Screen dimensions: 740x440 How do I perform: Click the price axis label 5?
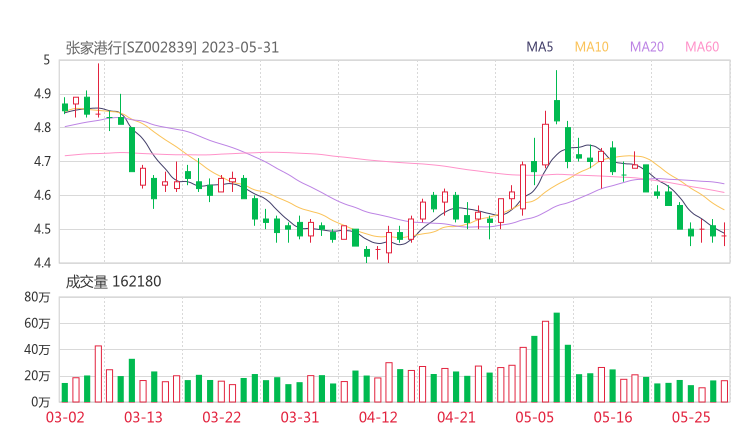click(x=46, y=60)
